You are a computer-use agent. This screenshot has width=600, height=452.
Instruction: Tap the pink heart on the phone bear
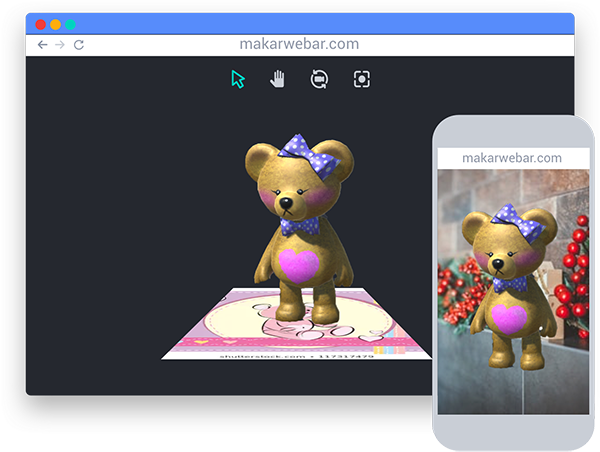pyautogui.click(x=509, y=319)
